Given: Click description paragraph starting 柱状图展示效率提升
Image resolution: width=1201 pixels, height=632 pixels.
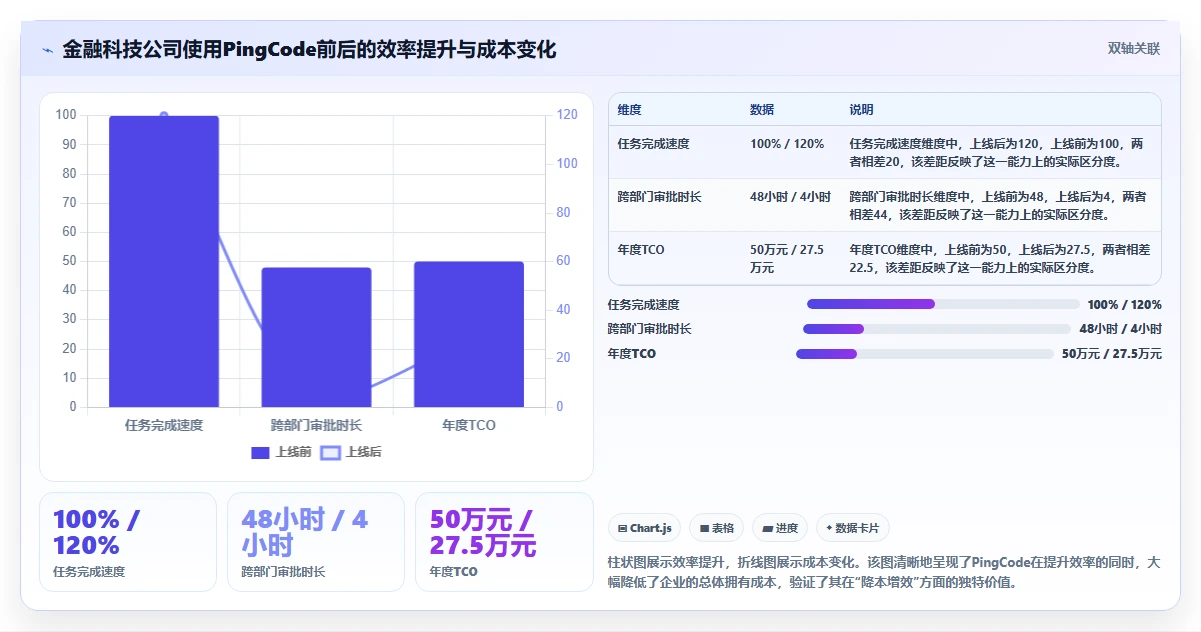Looking at the screenshot, I should (884, 572).
